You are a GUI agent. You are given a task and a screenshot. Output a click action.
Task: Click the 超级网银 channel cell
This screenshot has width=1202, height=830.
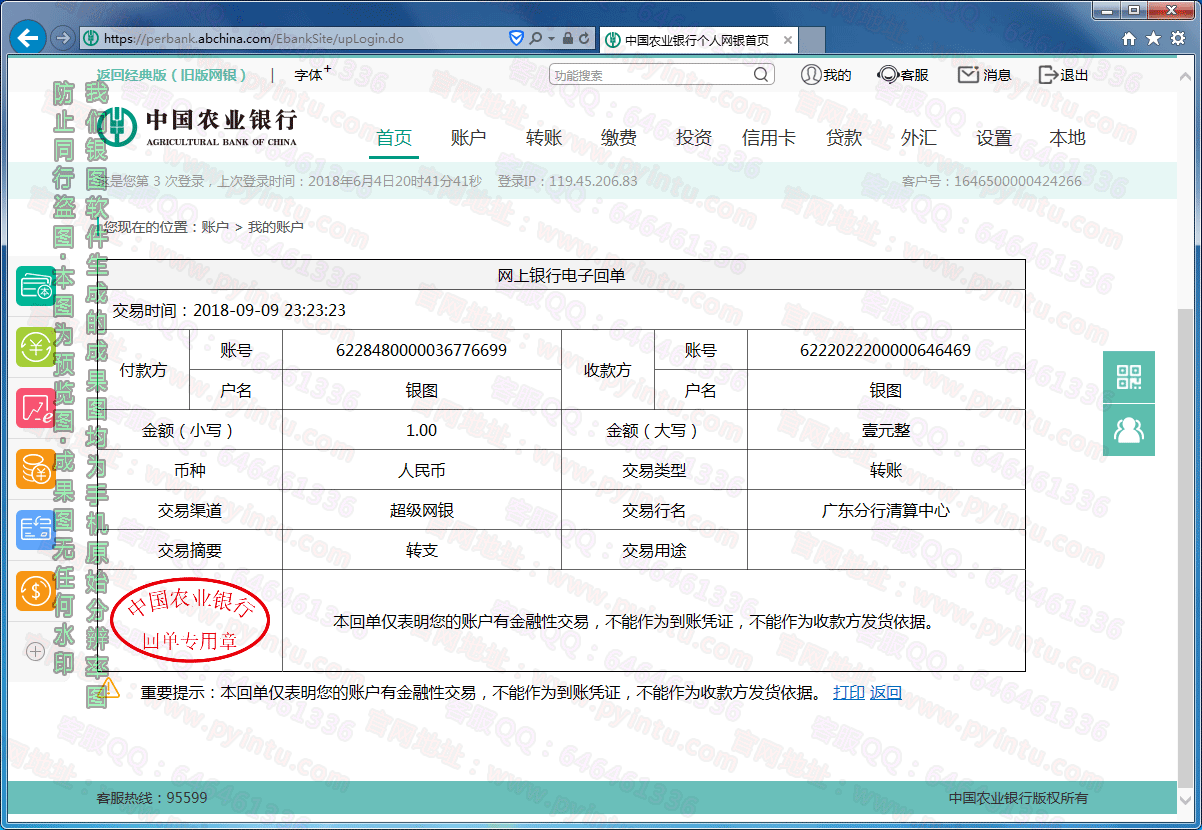[x=421, y=510]
